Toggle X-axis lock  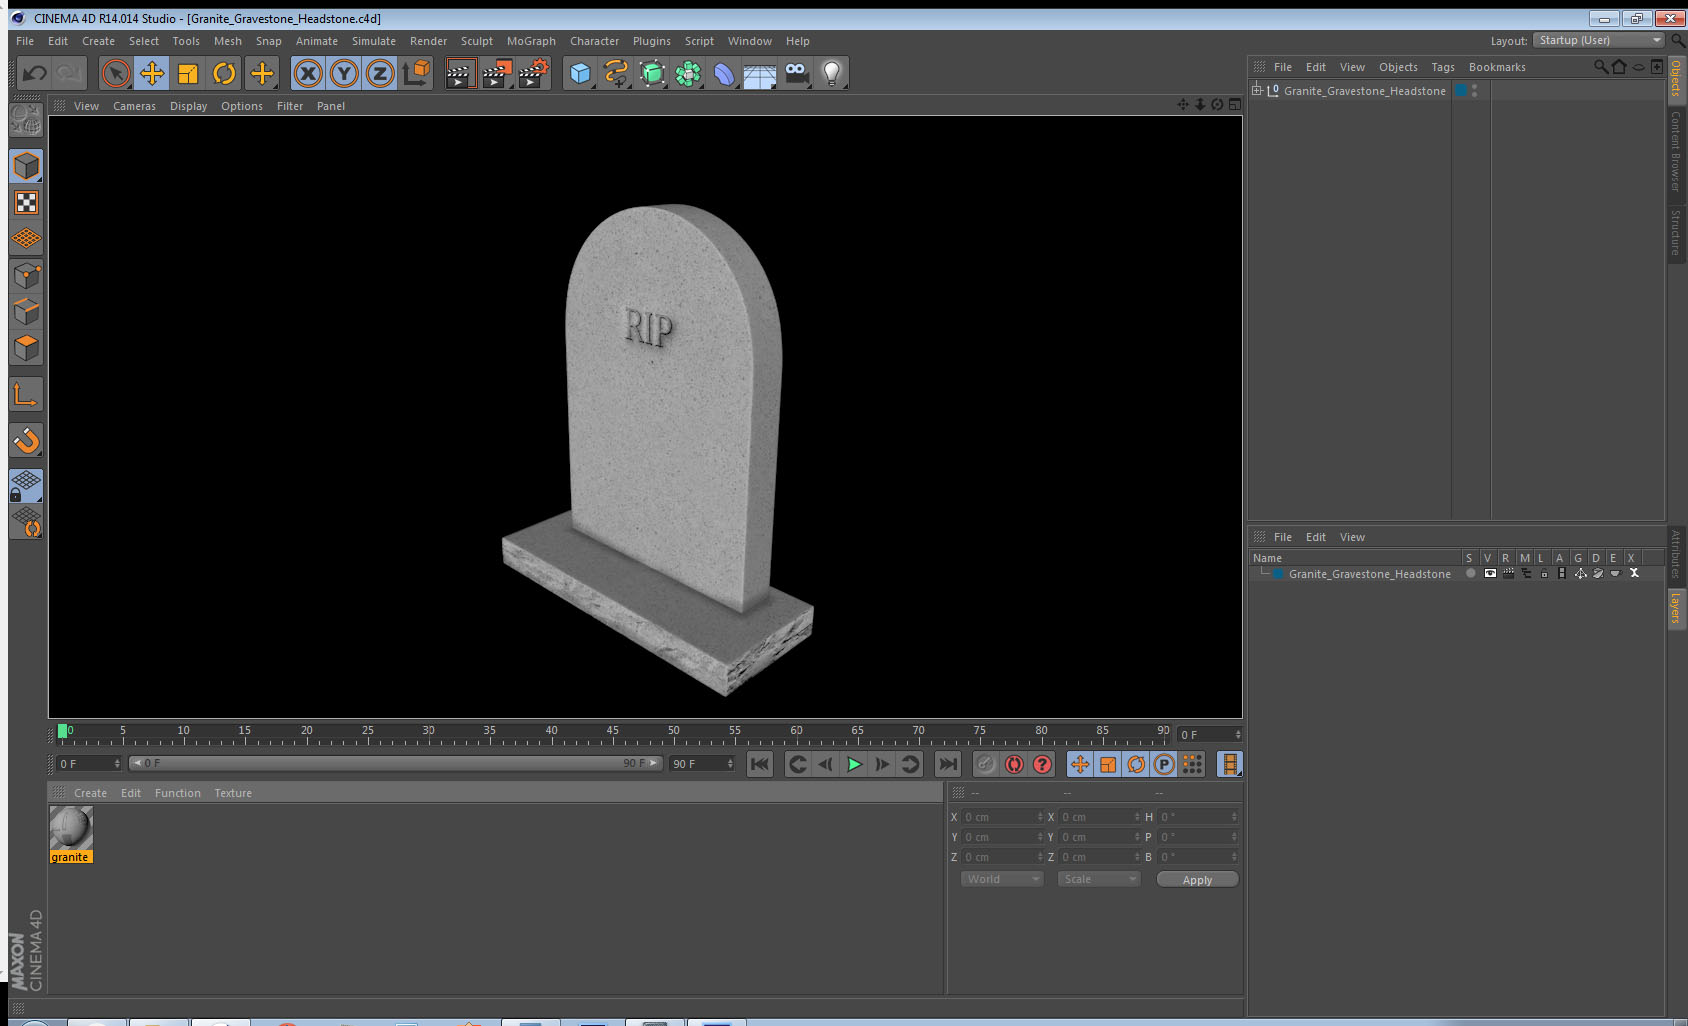coord(308,73)
